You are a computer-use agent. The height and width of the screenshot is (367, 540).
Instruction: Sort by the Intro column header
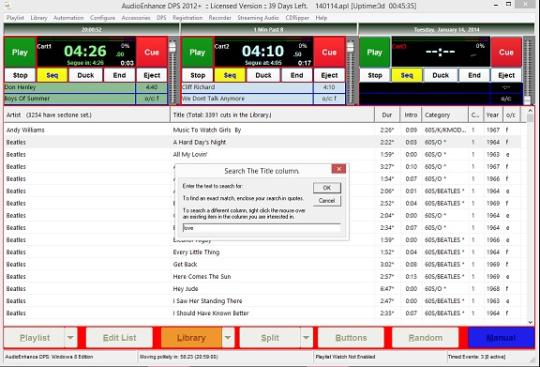coord(411,115)
